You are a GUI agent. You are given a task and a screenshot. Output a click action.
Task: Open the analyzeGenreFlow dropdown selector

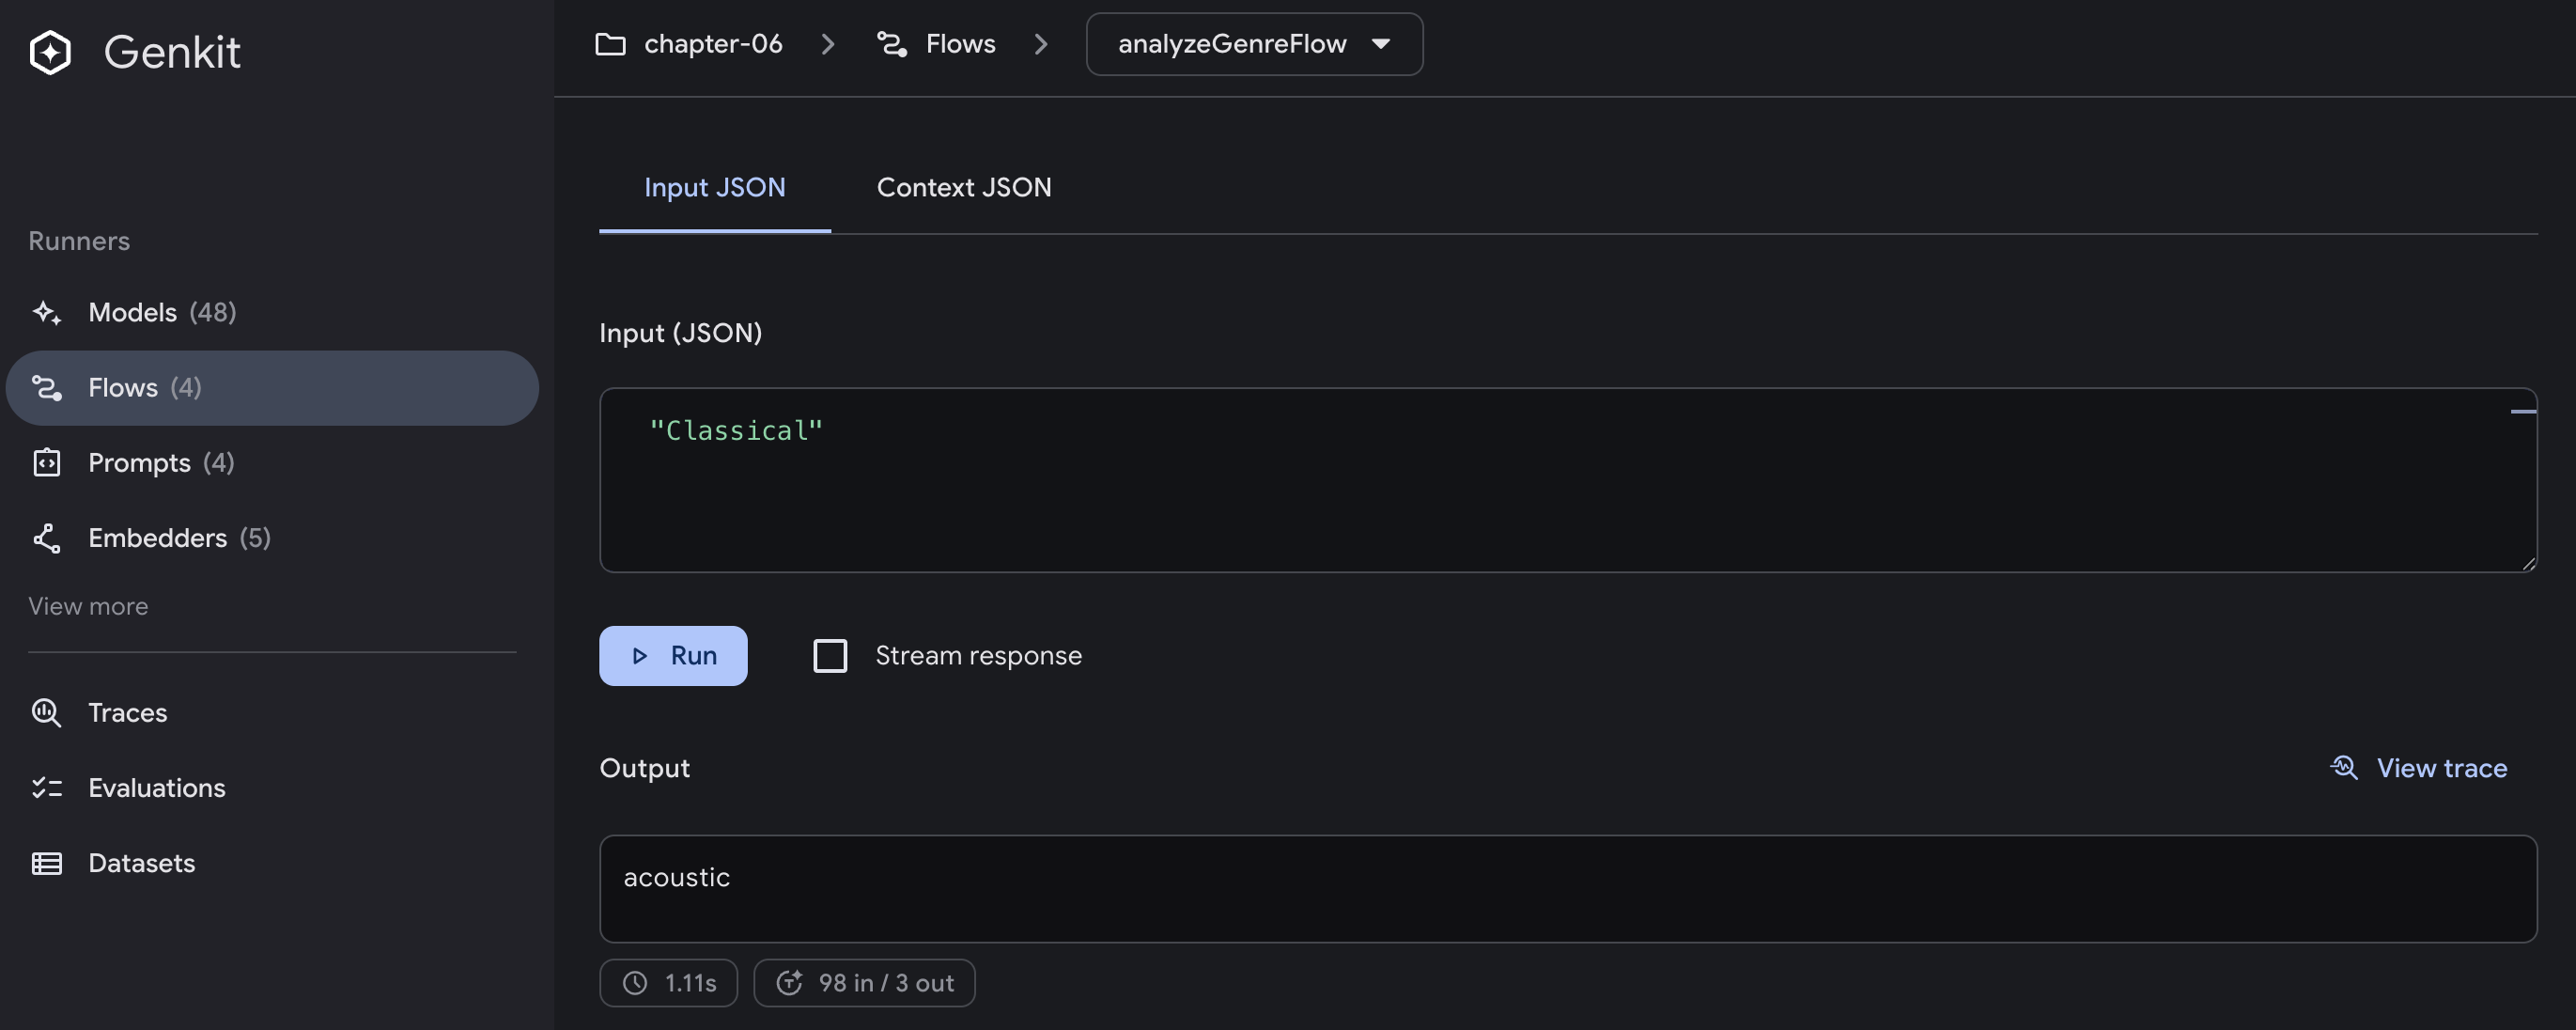coord(1254,44)
